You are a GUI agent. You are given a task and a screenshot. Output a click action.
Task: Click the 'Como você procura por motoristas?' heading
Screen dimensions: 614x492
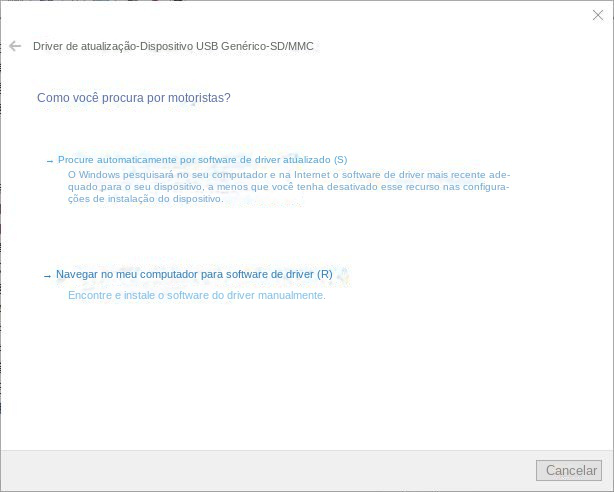134,98
